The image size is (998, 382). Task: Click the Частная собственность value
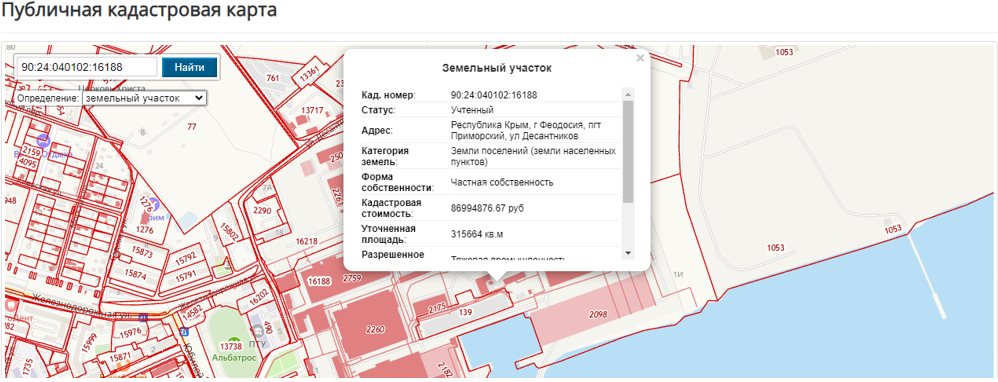(502, 182)
